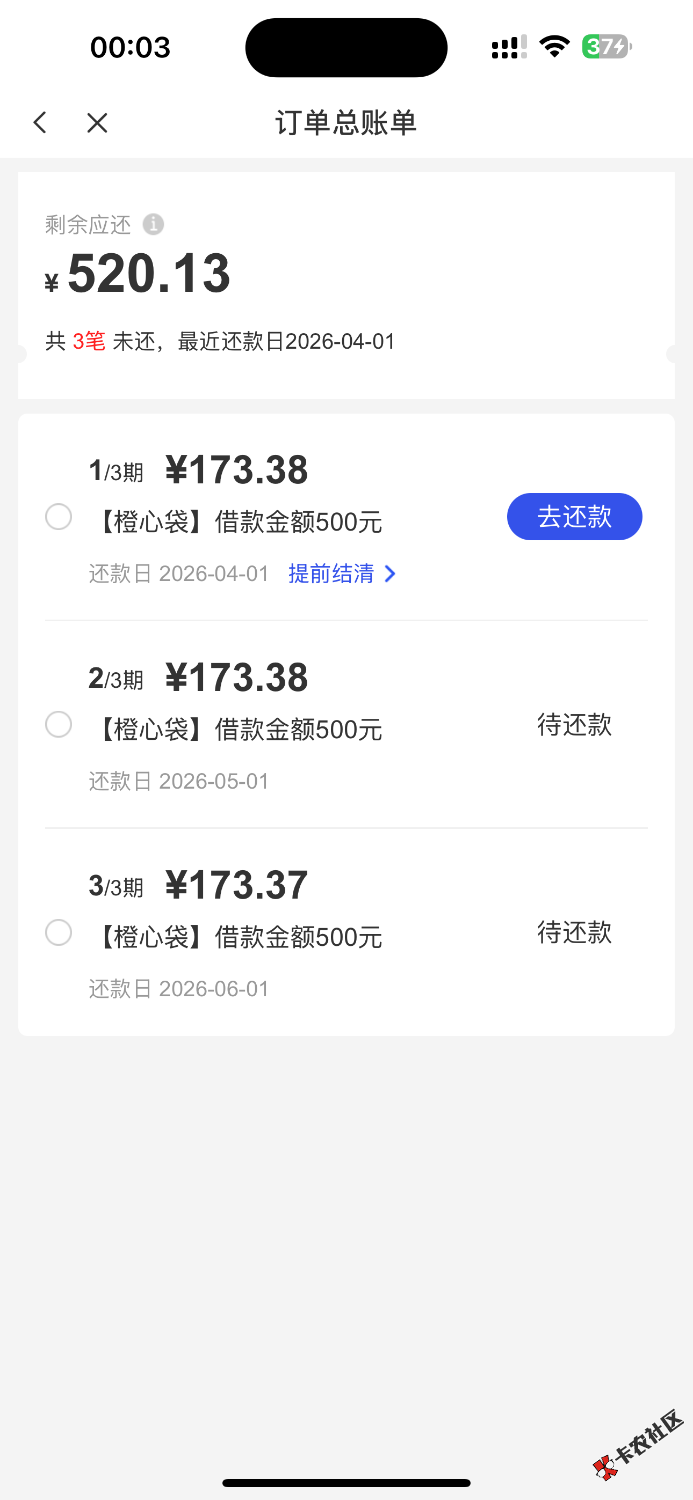The height and width of the screenshot is (1500, 693).
Task: Tap the home indicator bar
Action: tap(346, 1483)
